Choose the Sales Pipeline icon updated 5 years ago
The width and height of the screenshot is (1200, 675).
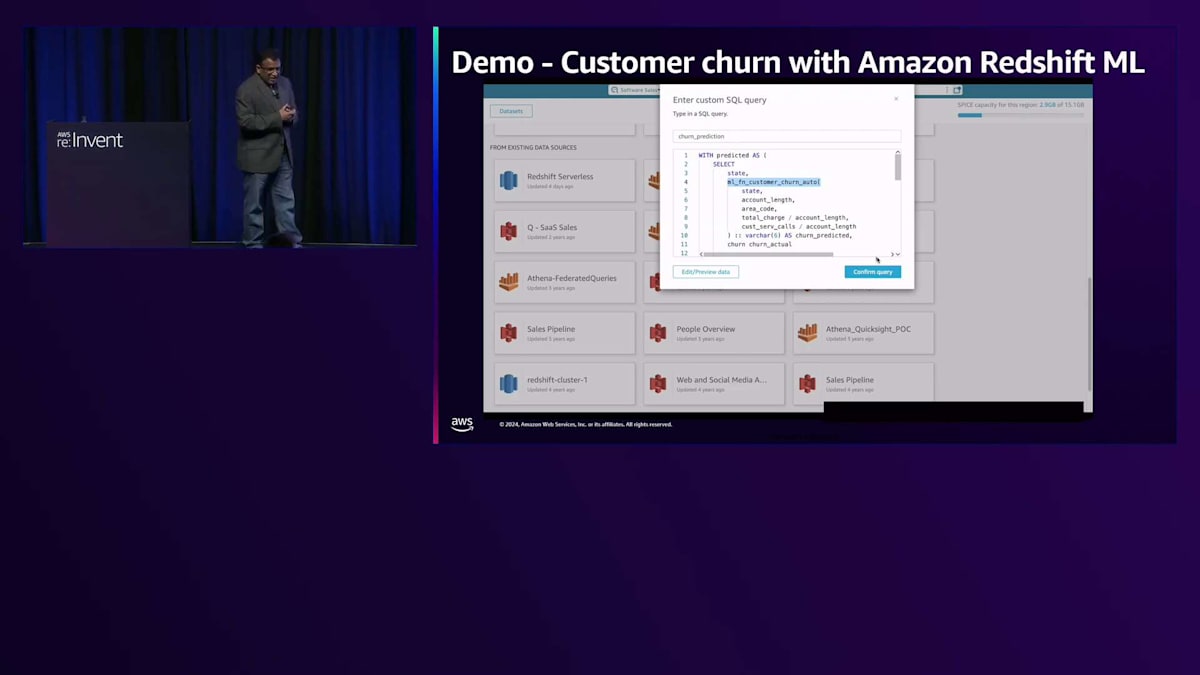coord(508,333)
